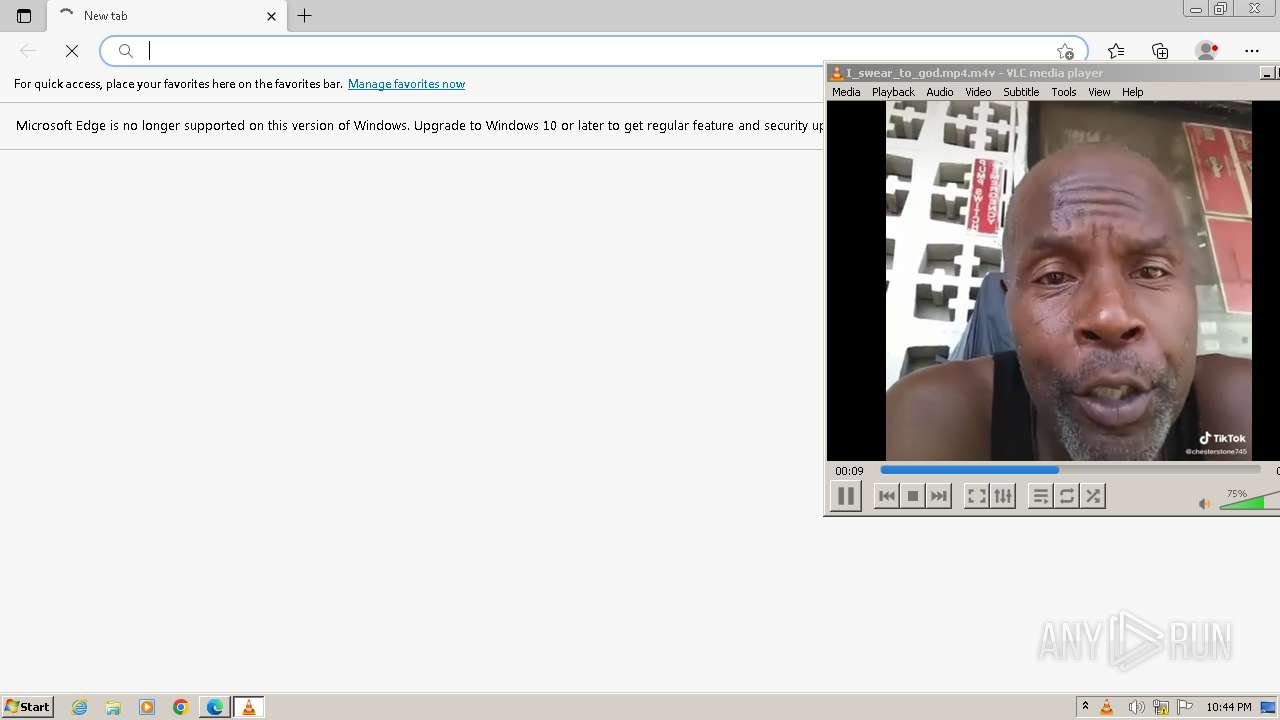Adjust the VLC volume slider at 75%
The width and height of the screenshot is (1280, 720).
1249,501
